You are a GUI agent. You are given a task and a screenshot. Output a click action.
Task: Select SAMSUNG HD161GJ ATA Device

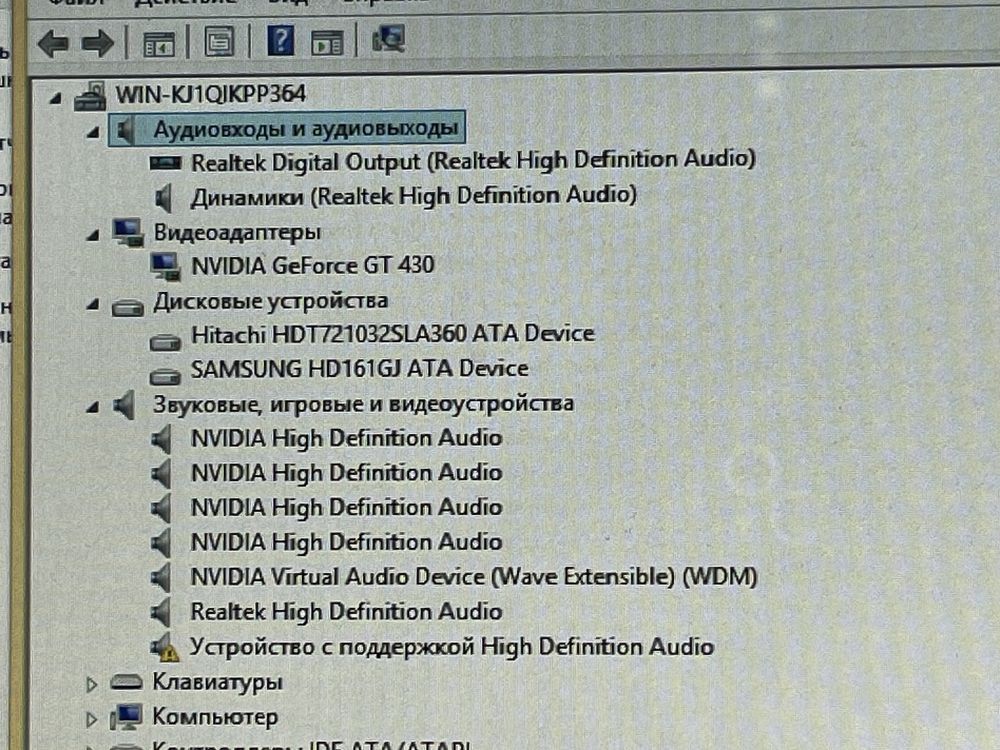pos(360,369)
